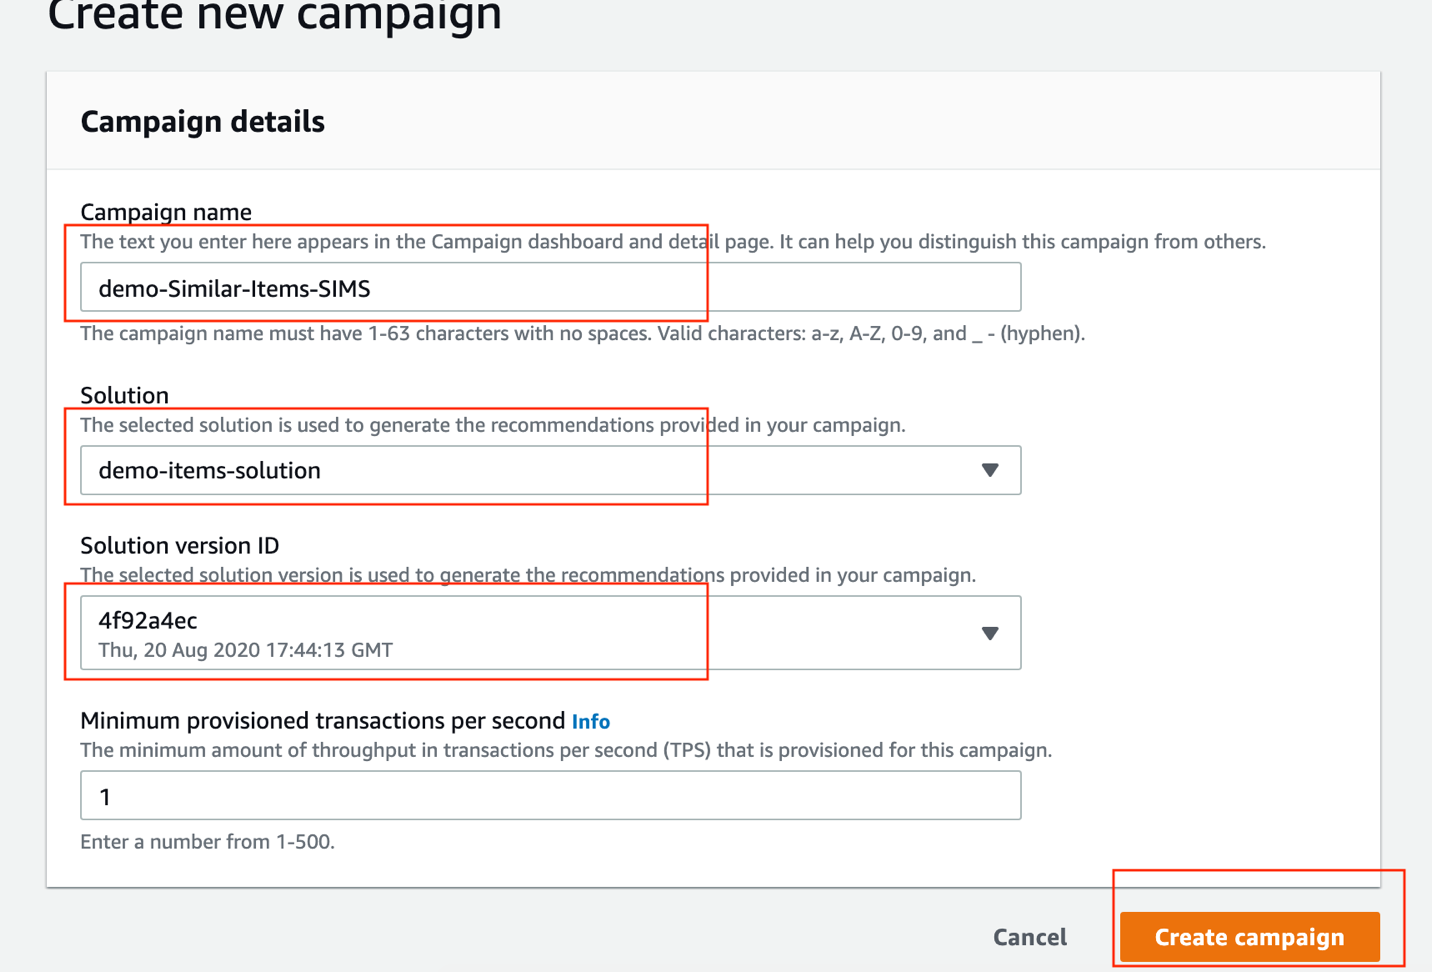Image resolution: width=1432 pixels, height=972 pixels.
Task: Select the demo-items-solution combo box text
Action: pyautogui.click(x=210, y=470)
